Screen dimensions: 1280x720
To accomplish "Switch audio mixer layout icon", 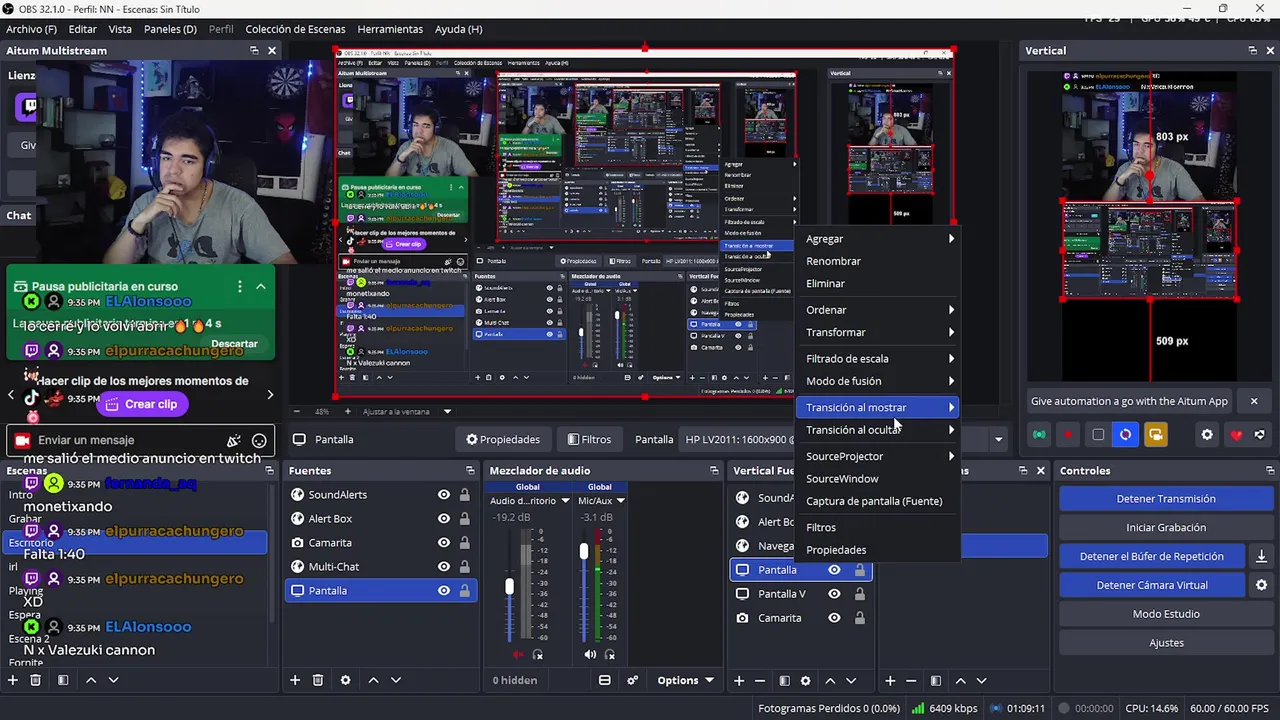I will pos(604,680).
